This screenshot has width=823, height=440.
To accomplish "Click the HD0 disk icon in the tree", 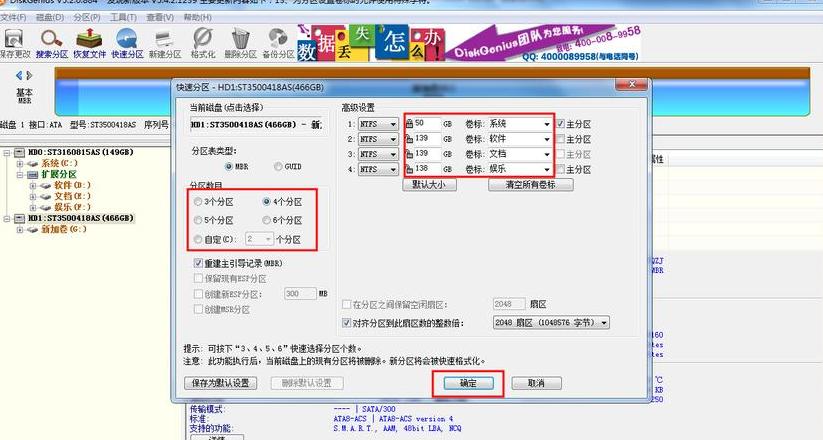I will (x=20, y=152).
